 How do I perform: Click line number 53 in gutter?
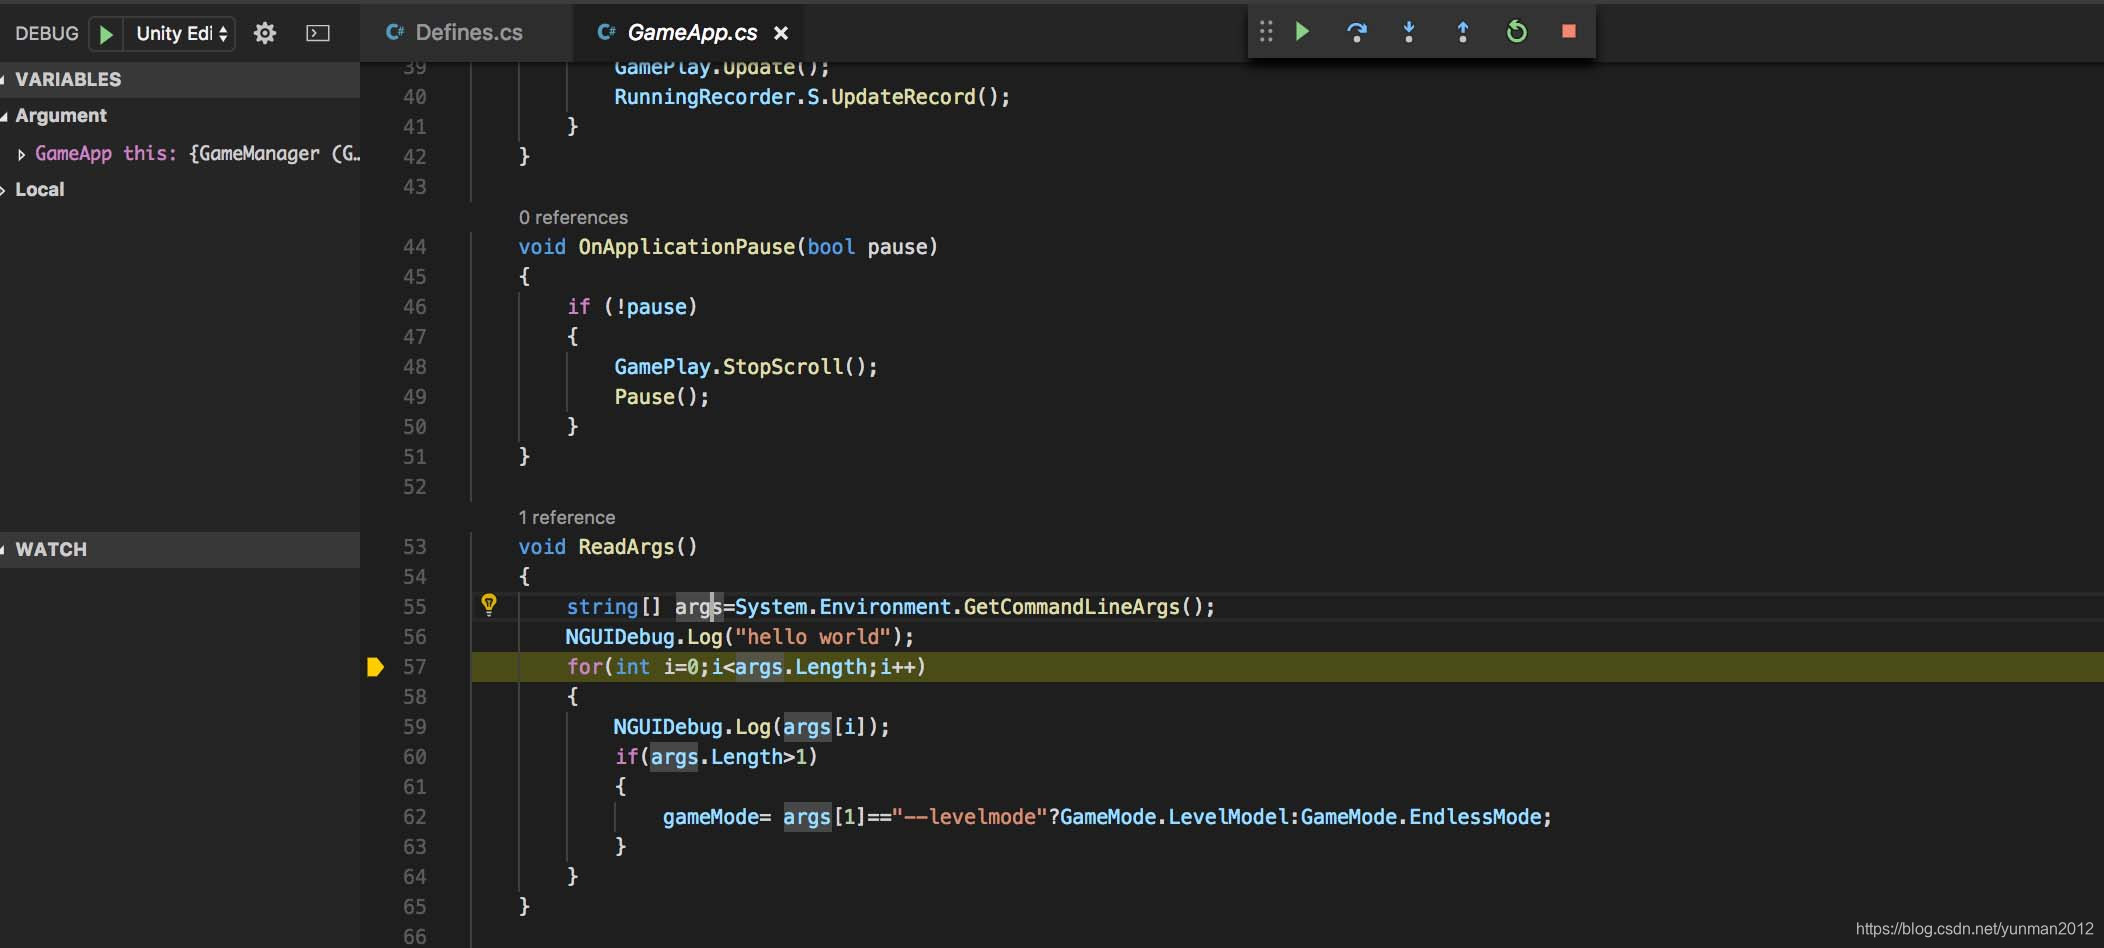414,547
